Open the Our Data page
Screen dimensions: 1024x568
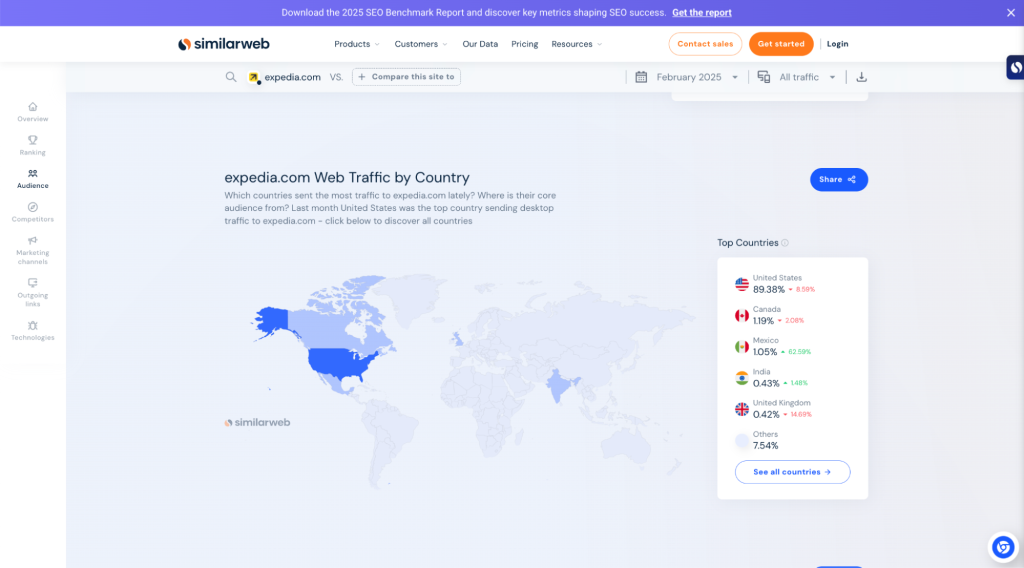[480, 44]
